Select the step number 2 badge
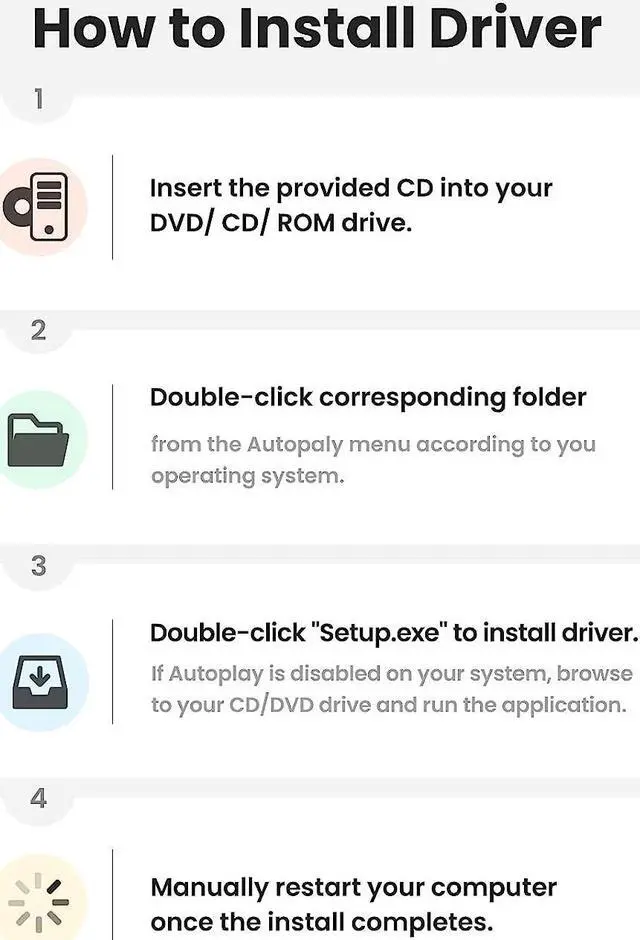Viewport: 640px width, 940px height. point(38,331)
